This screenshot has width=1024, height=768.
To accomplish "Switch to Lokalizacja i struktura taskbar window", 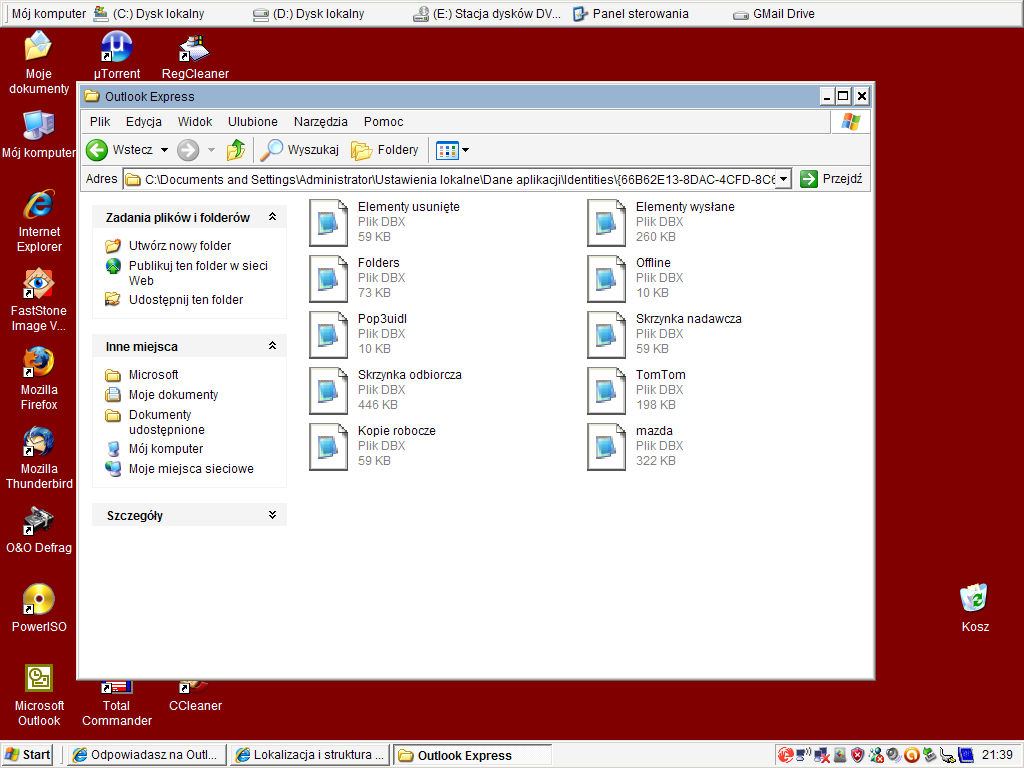I will tap(310, 755).
